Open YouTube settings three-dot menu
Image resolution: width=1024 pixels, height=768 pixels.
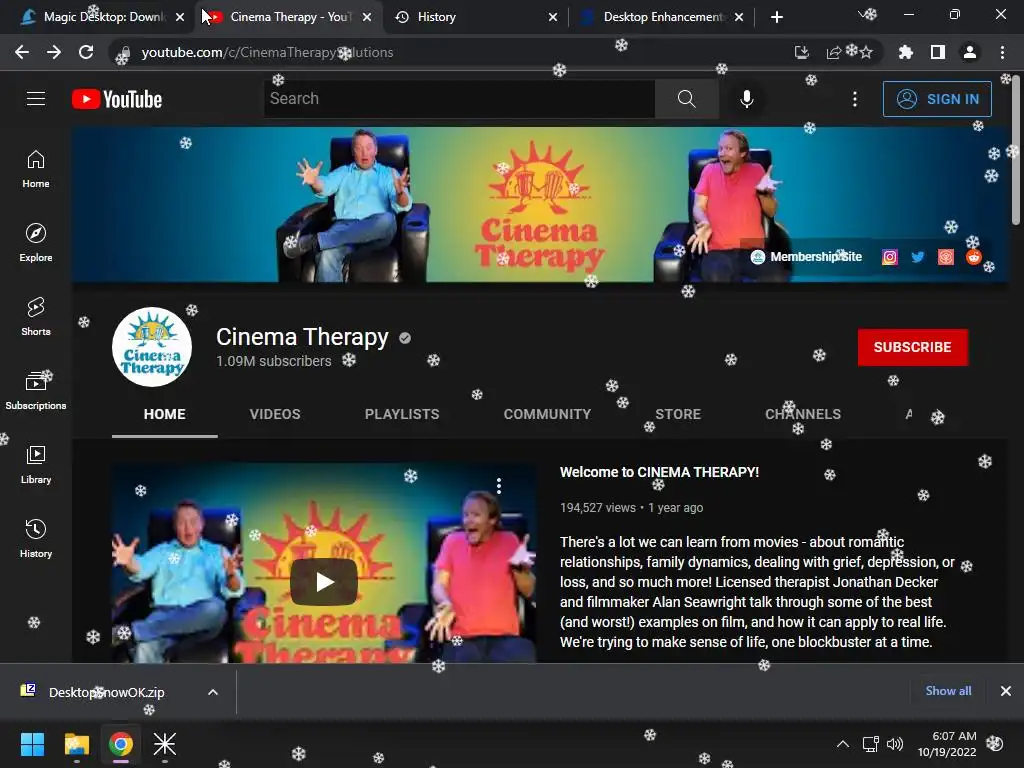[855, 99]
